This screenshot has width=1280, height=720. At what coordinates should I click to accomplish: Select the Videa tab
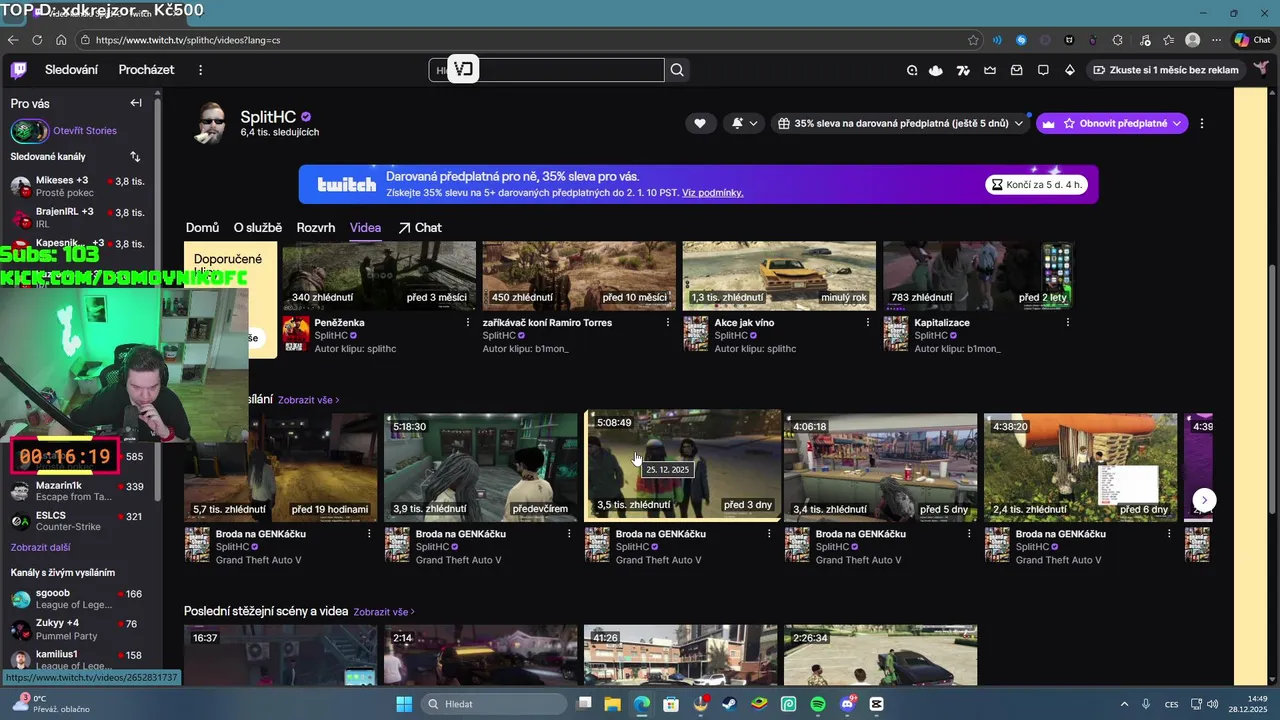pos(365,228)
